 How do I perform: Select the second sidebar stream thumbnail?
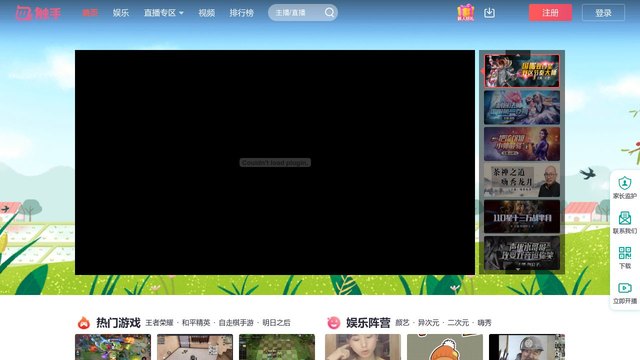pos(522,107)
